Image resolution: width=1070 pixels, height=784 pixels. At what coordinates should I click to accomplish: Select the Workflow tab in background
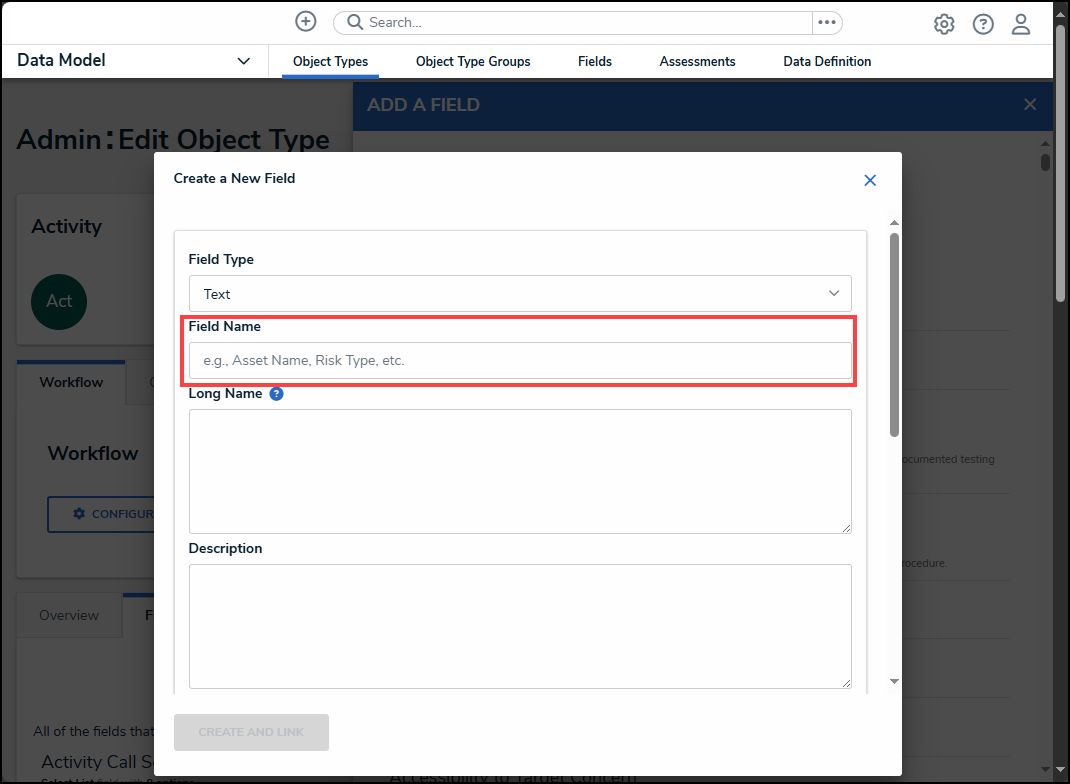click(x=71, y=382)
